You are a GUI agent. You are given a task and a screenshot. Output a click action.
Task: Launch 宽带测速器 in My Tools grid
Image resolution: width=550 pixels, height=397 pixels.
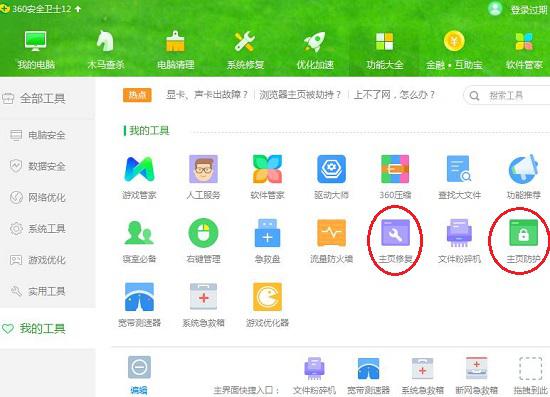click(x=139, y=305)
